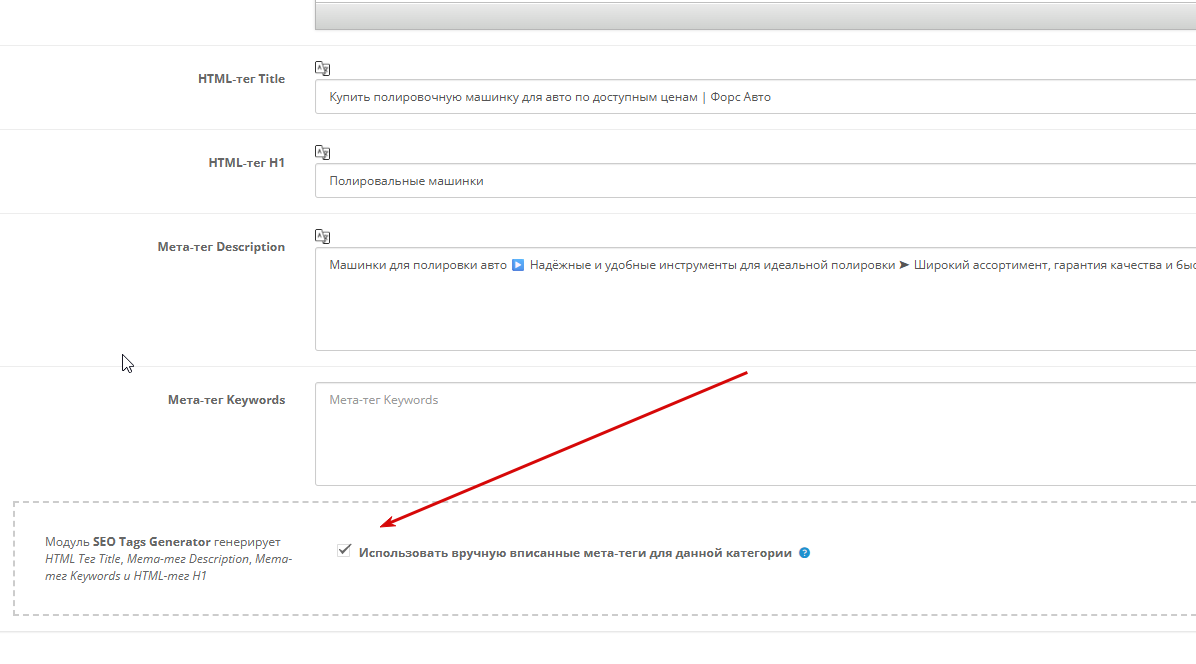This screenshot has width=1196, height=664.
Task: Focus the HTML-тег H1 input with Полировальные машинки
Action: [755, 181]
